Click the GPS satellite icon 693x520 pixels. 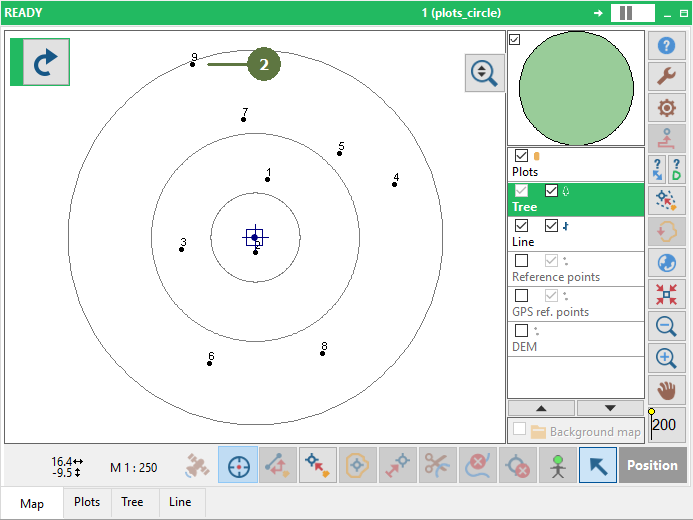pyautogui.click(x=198, y=465)
